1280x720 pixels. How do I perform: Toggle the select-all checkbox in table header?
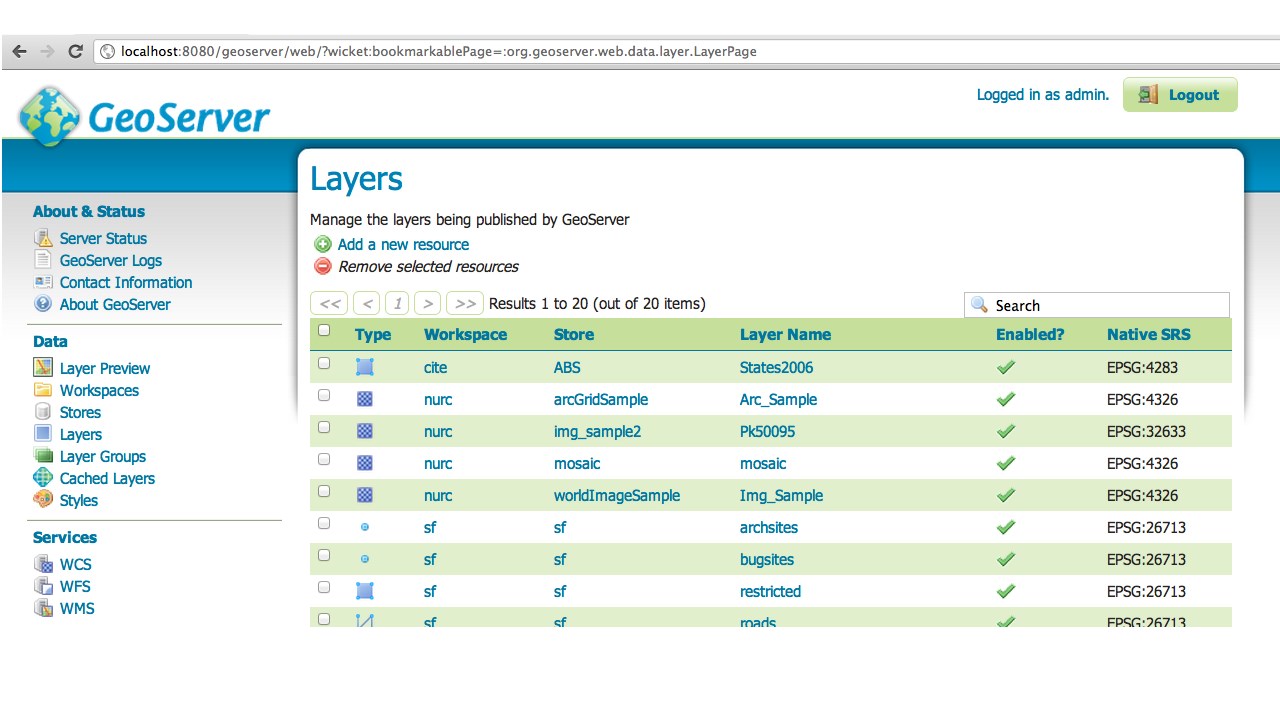[x=324, y=331]
